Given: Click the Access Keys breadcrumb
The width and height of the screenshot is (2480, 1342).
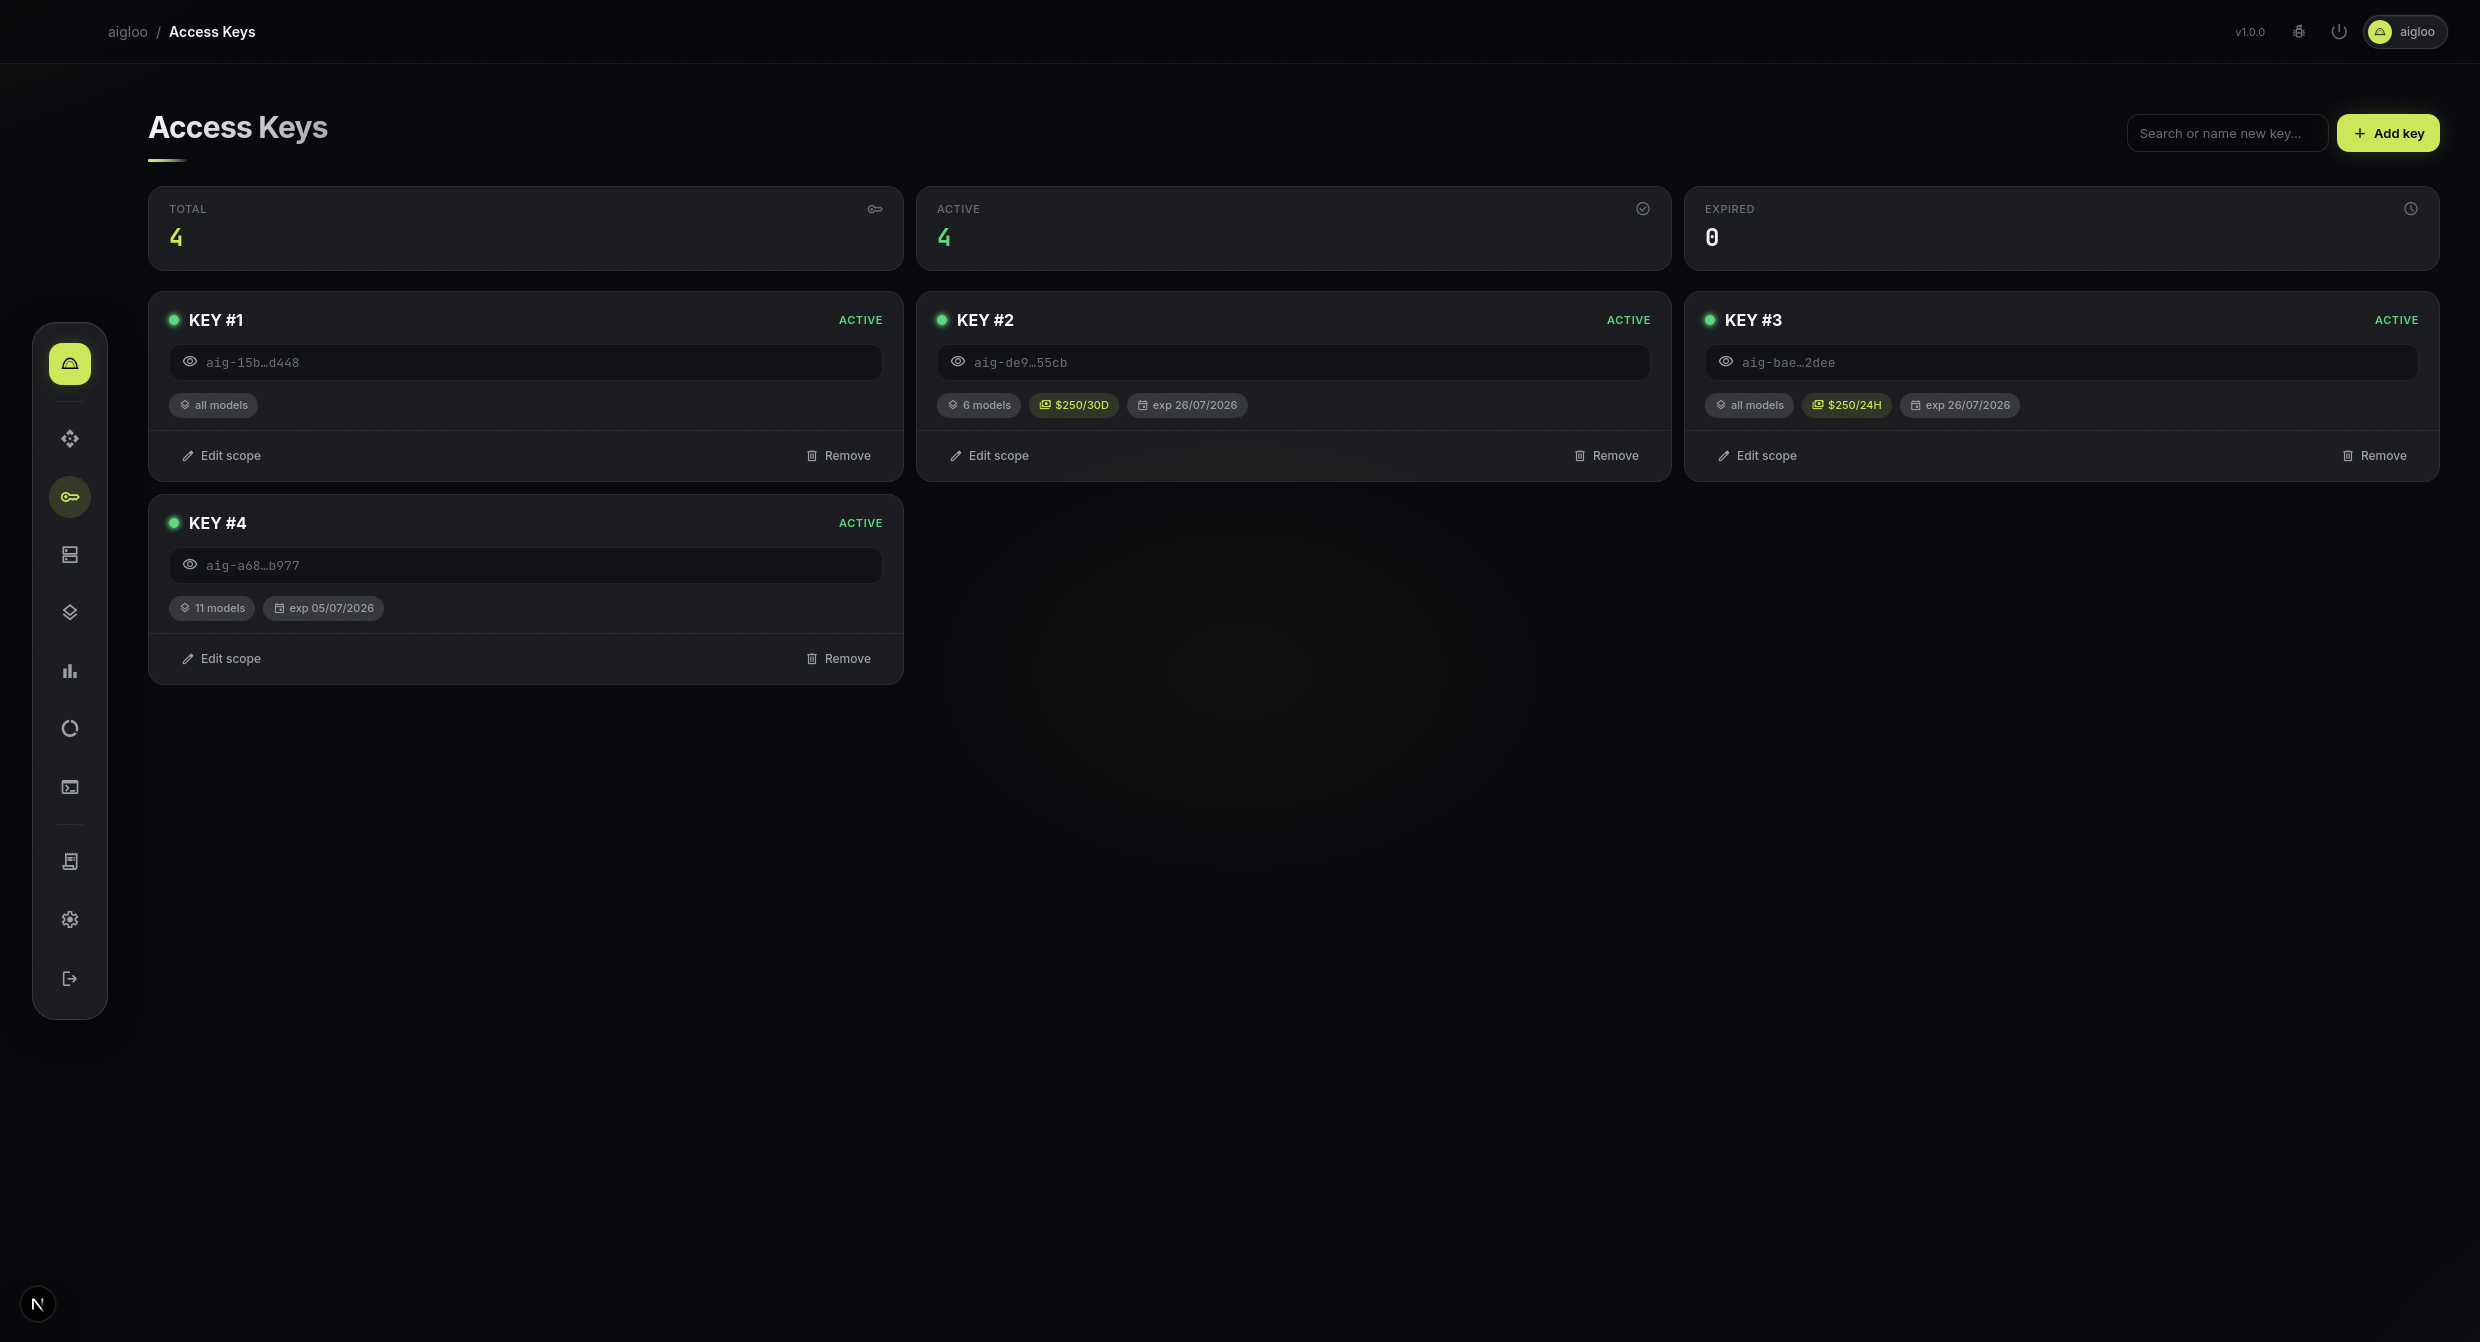Looking at the screenshot, I should pos(212,32).
